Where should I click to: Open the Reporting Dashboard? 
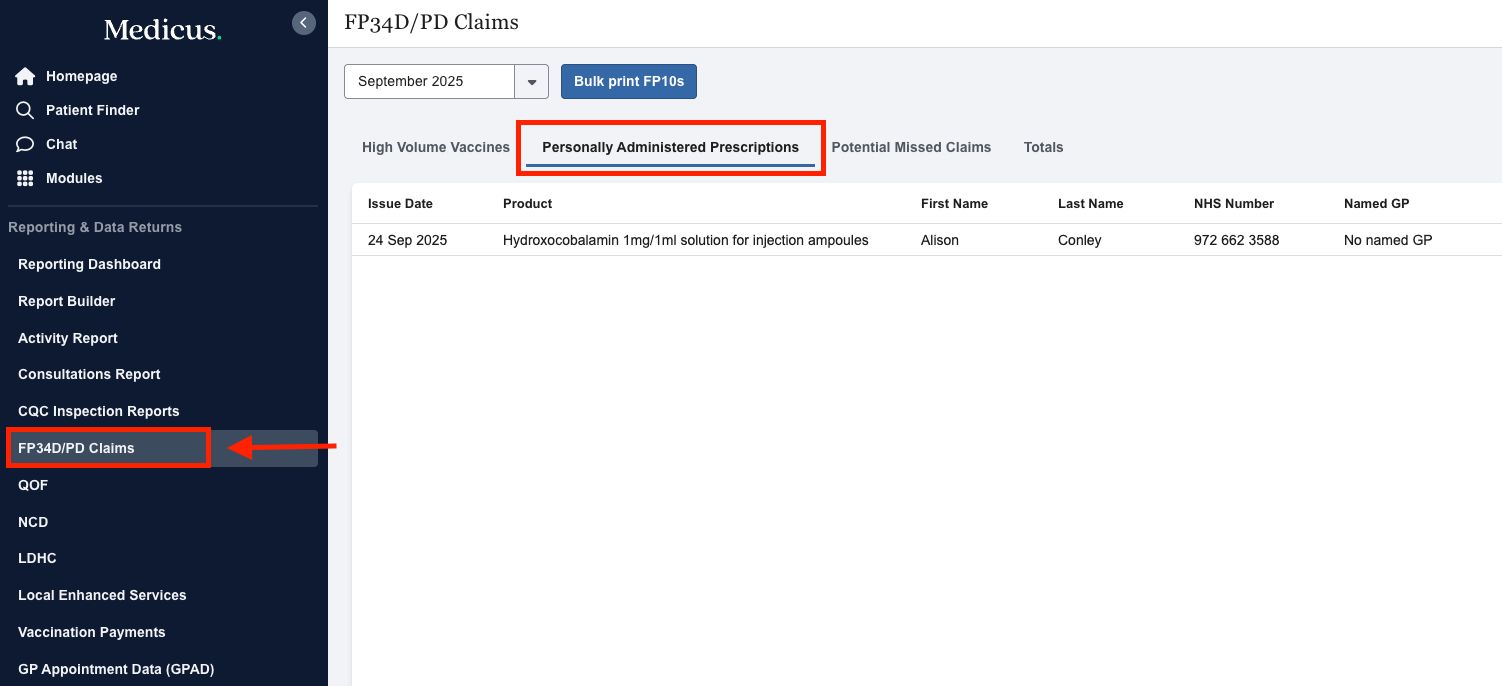tap(89, 264)
